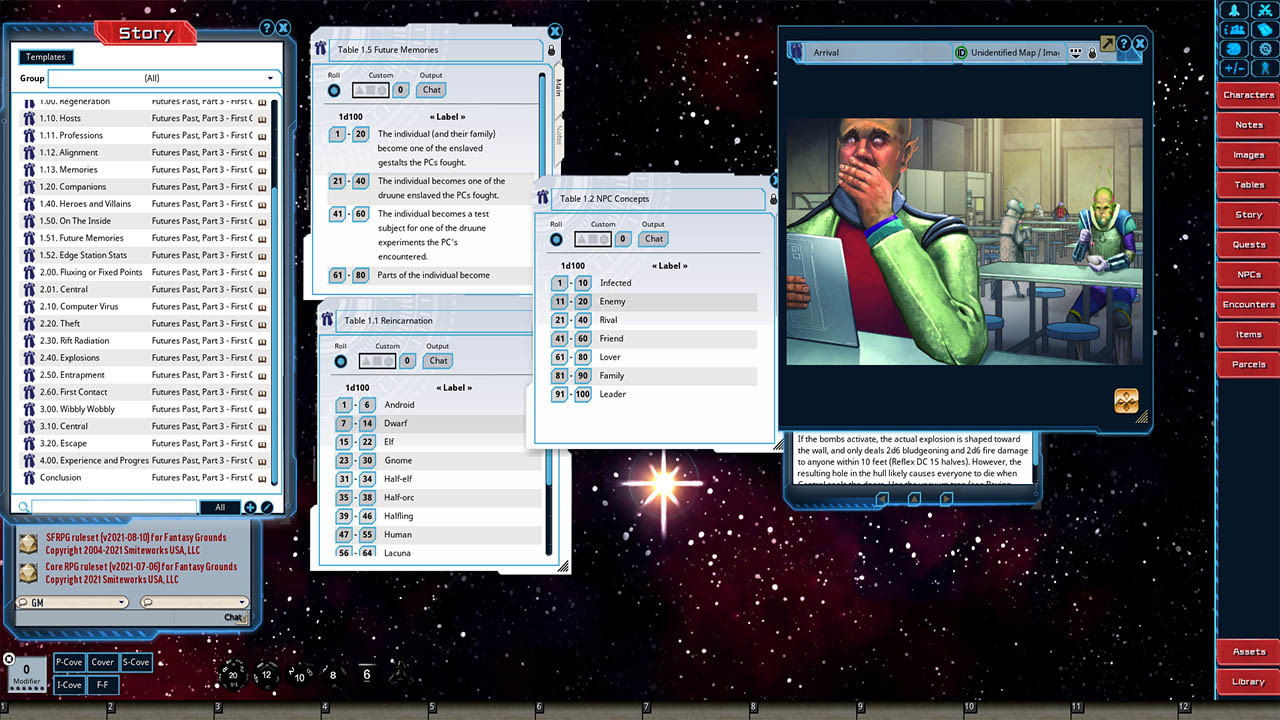This screenshot has width=1280, height=720.
Task: Open the Combat Tracker crossed swords icon
Action: [1264, 10]
